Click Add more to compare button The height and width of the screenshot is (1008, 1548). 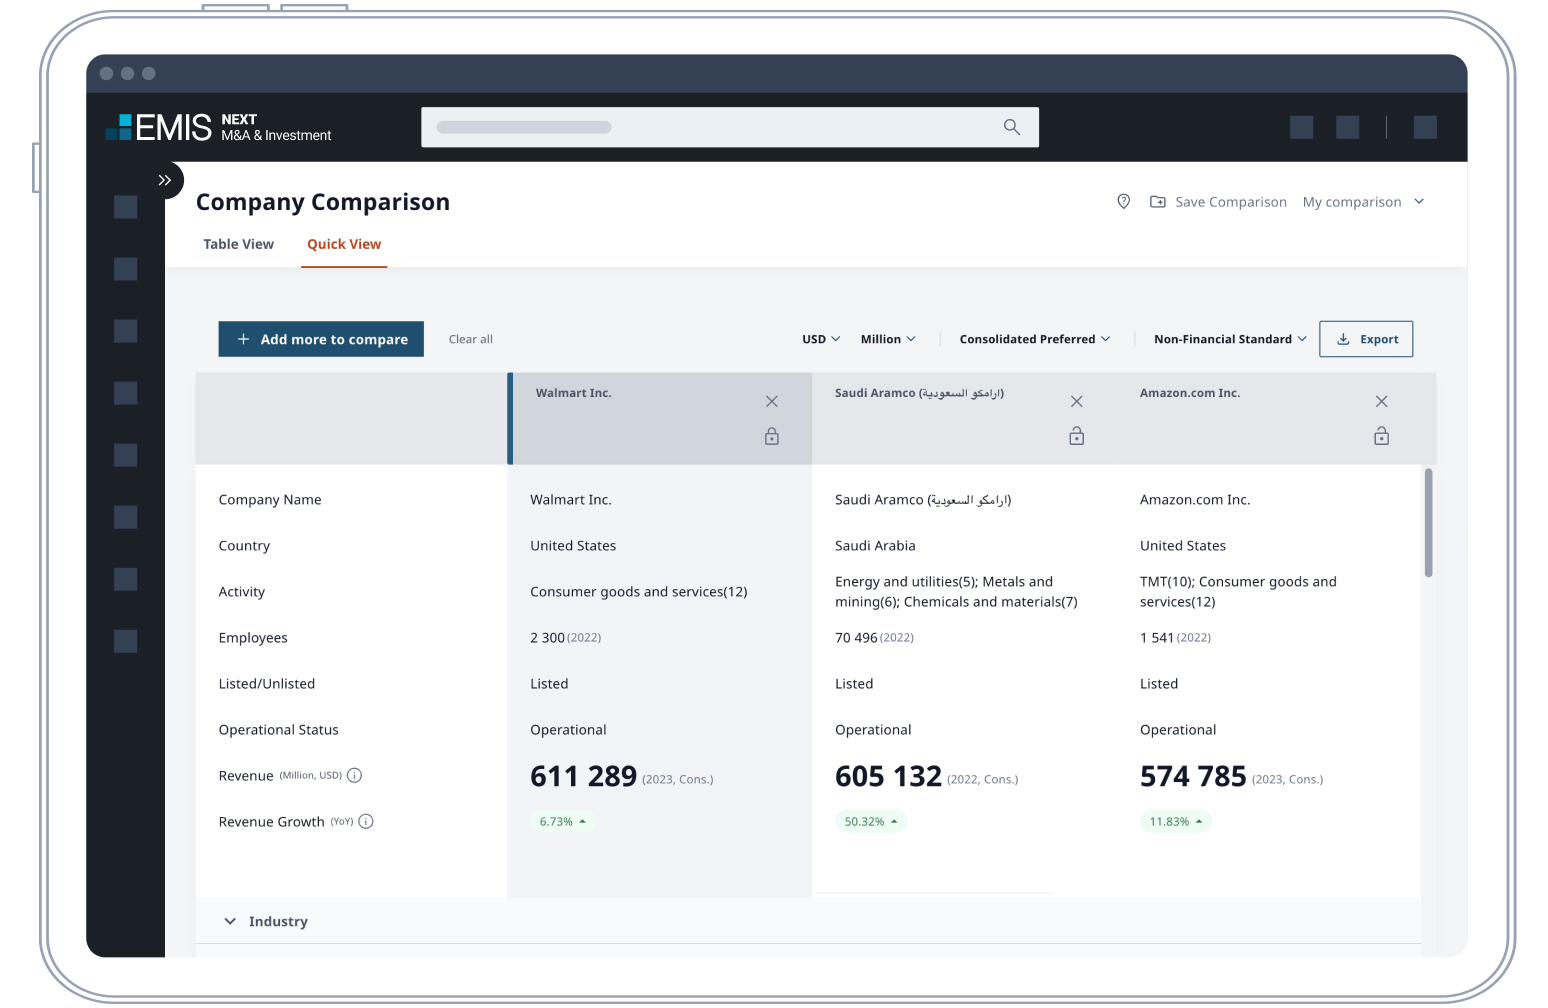(x=321, y=339)
